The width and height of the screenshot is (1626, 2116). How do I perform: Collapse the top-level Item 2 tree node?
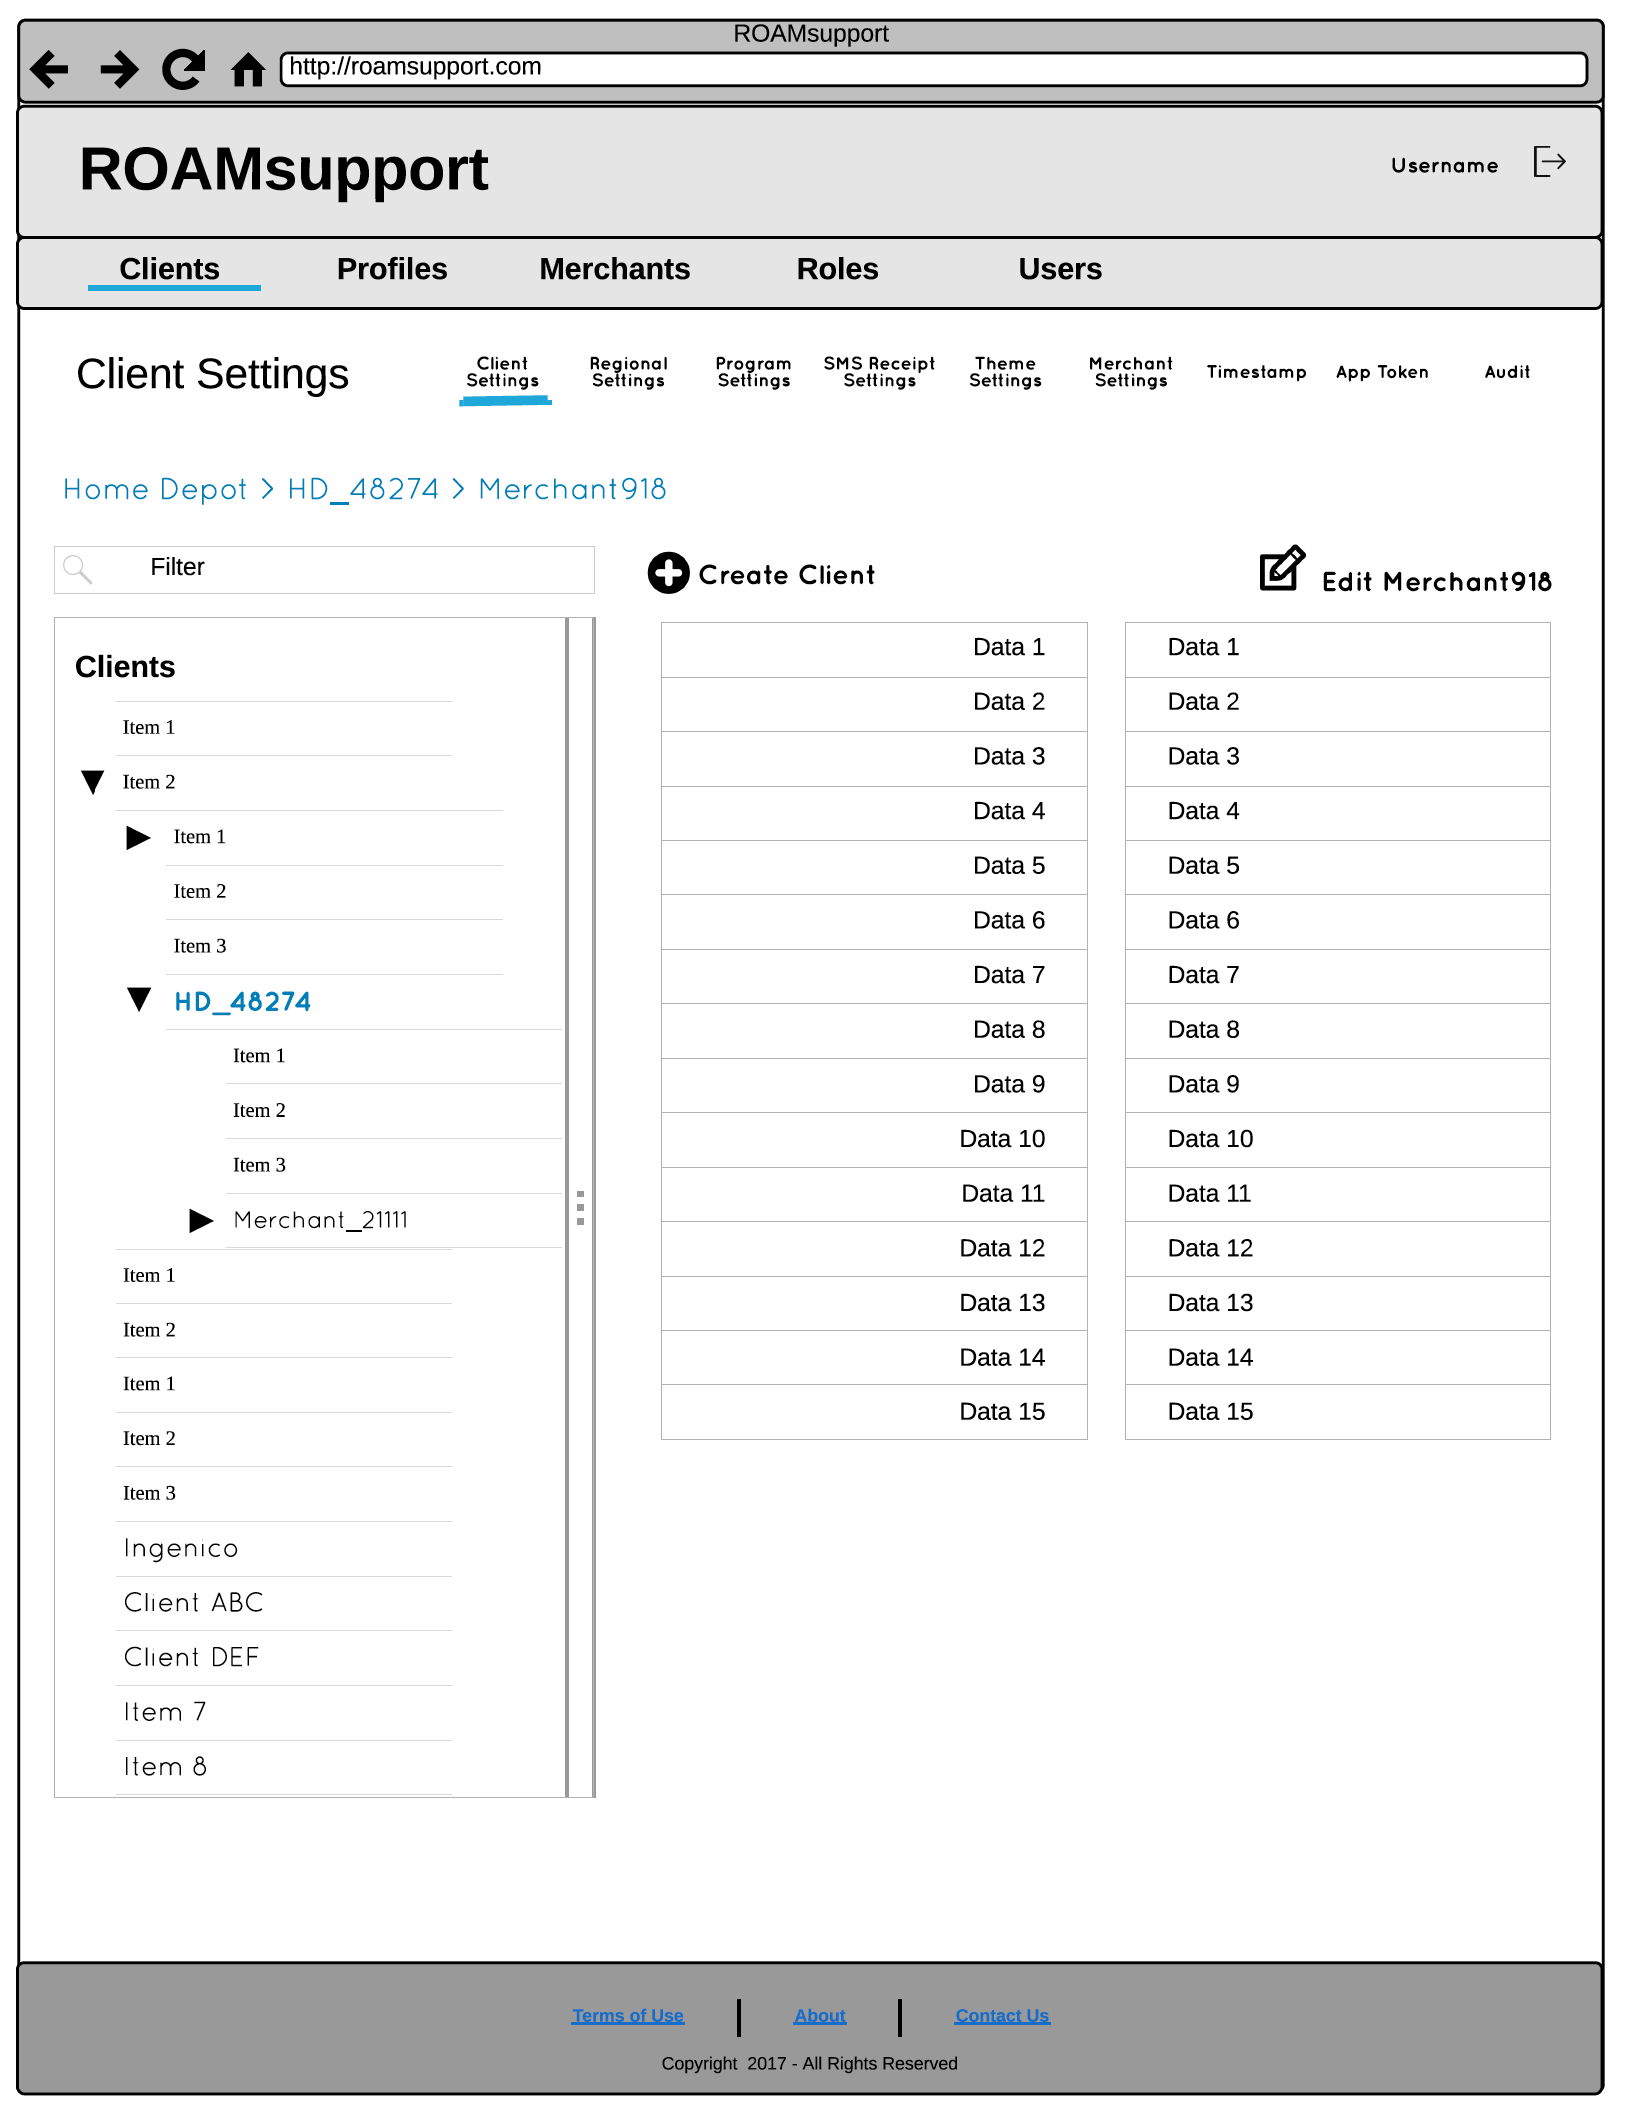point(93,782)
